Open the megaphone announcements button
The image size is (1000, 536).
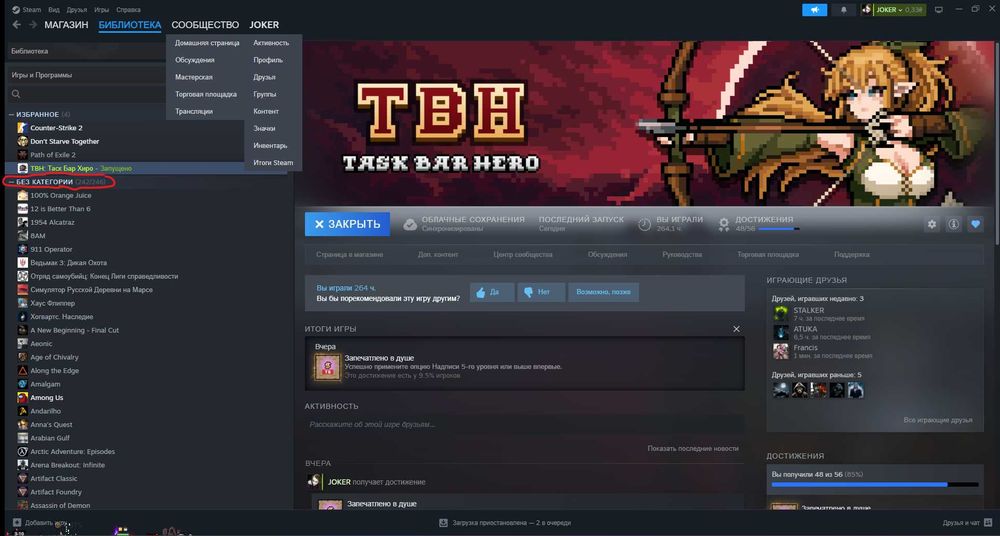[814, 10]
